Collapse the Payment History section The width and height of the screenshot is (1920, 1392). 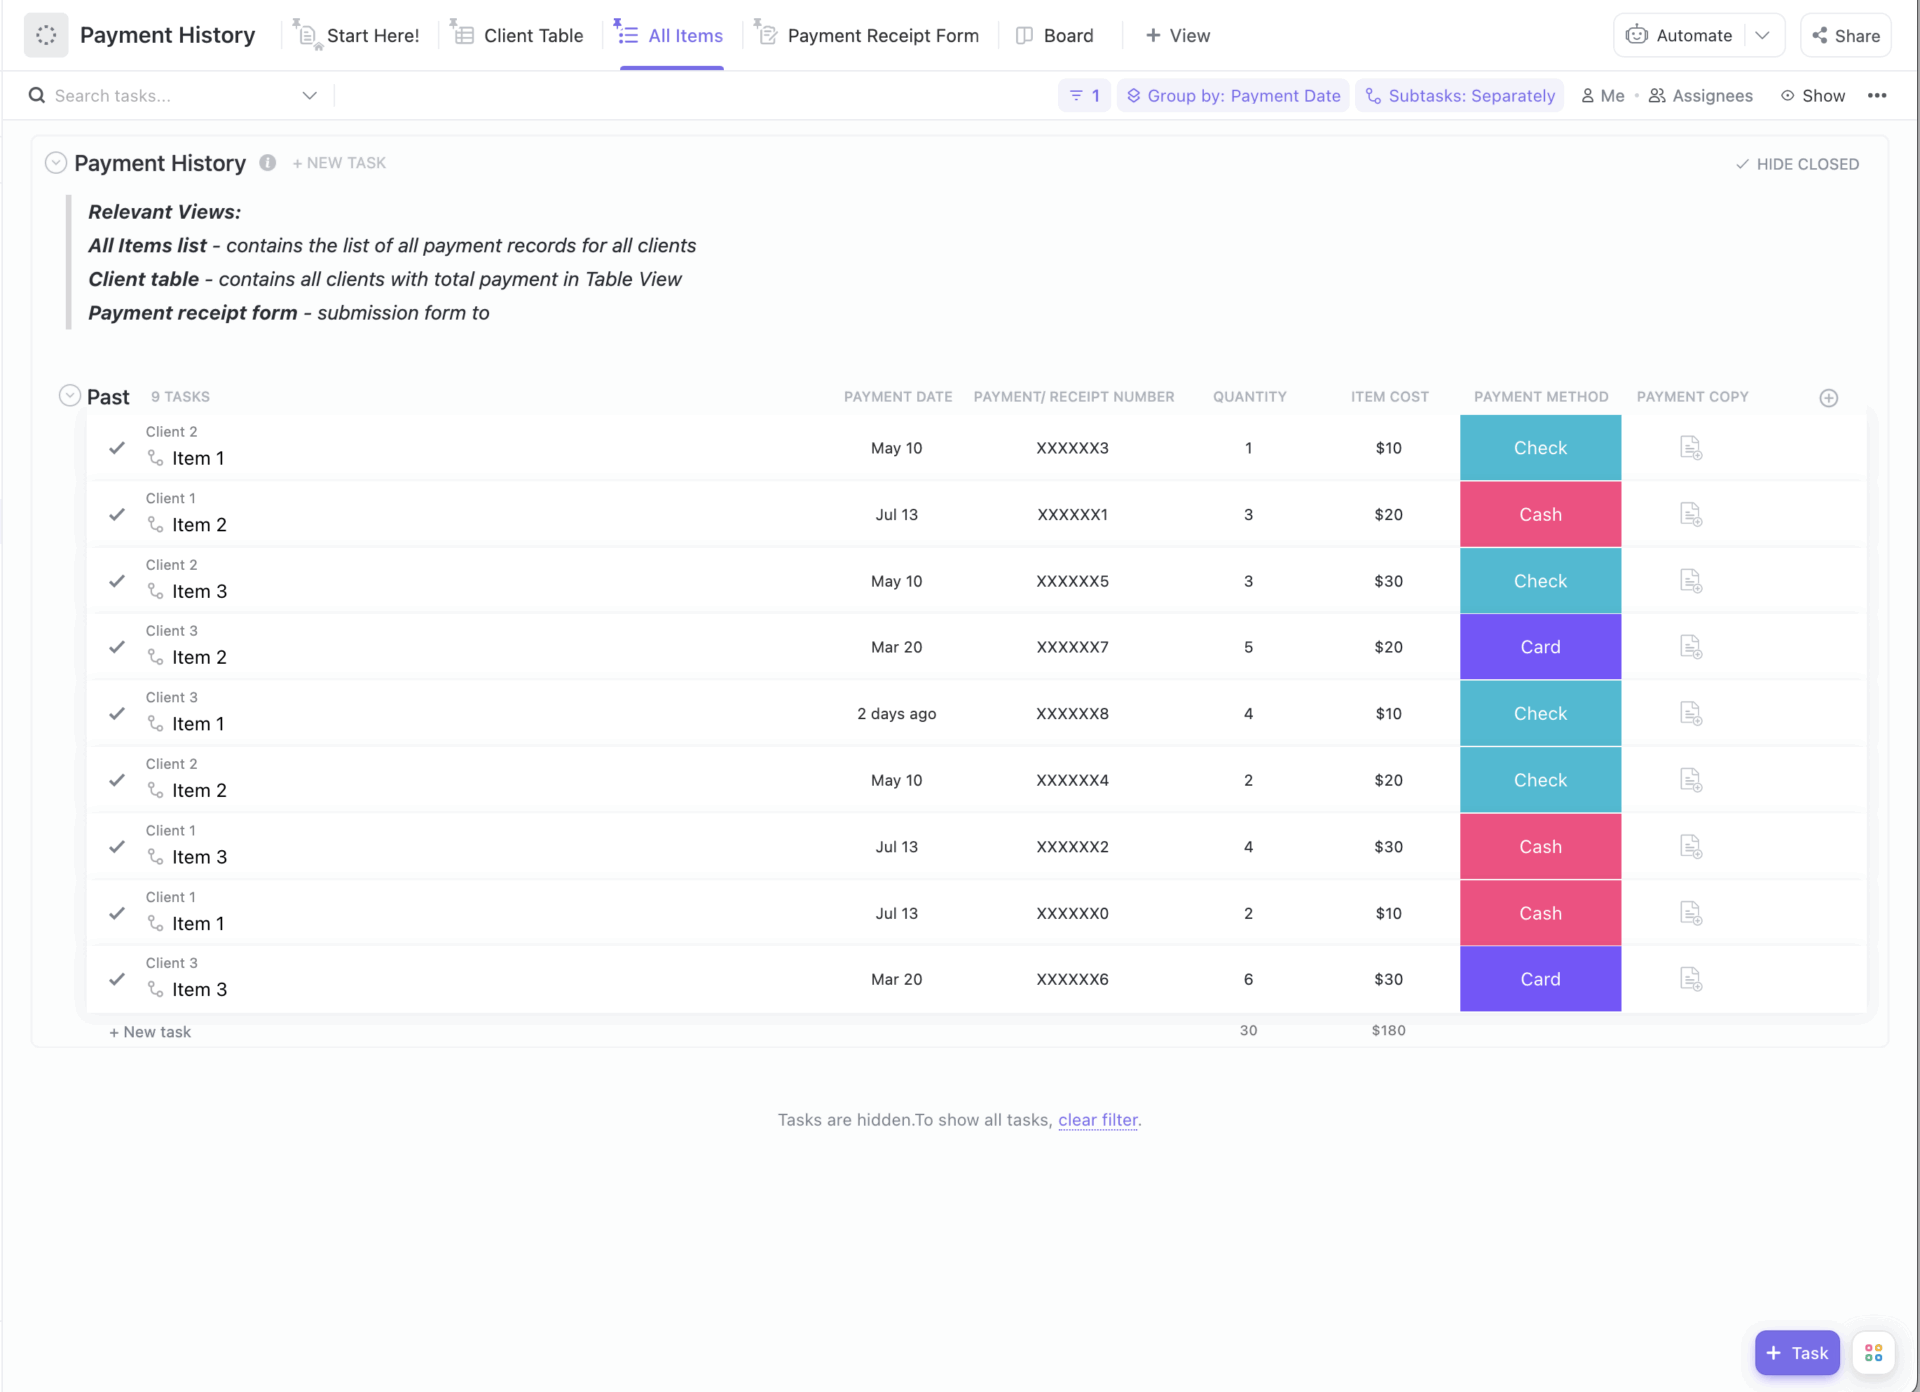(x=56, y=162)
